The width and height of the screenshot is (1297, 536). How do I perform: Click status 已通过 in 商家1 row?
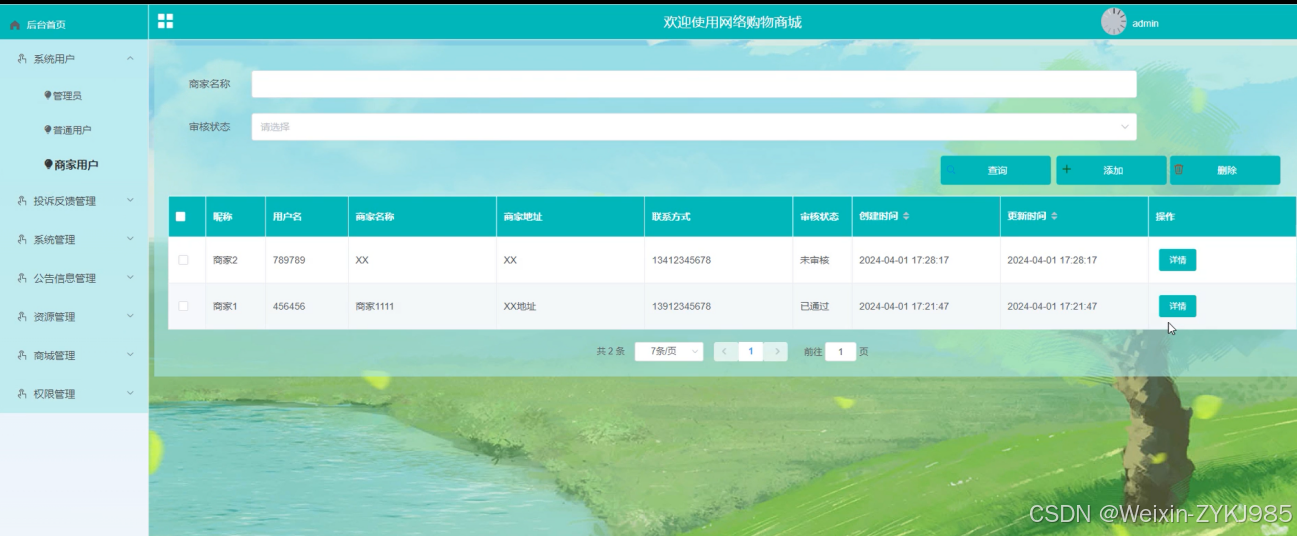[814, 306]
